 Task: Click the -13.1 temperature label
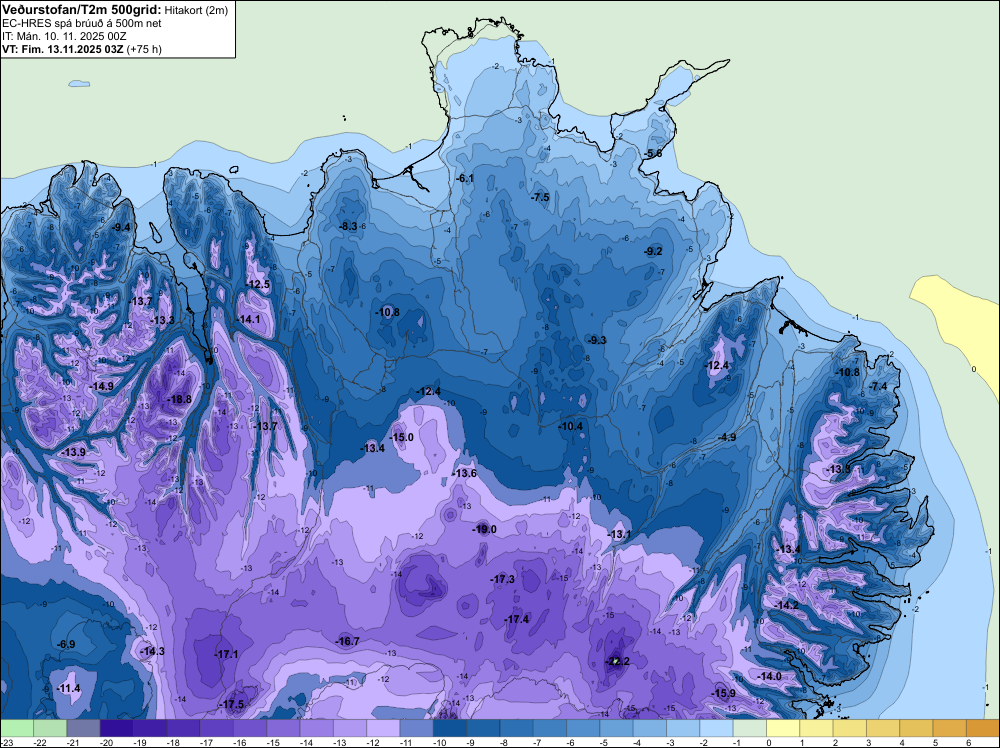tap(619, 534)
